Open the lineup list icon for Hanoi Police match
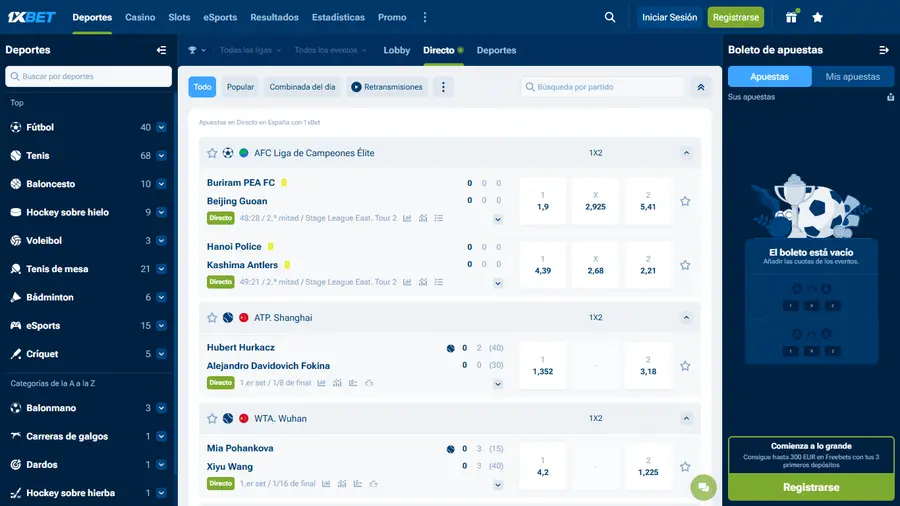Screen dimensions: 900x506 tap(439, 282)
